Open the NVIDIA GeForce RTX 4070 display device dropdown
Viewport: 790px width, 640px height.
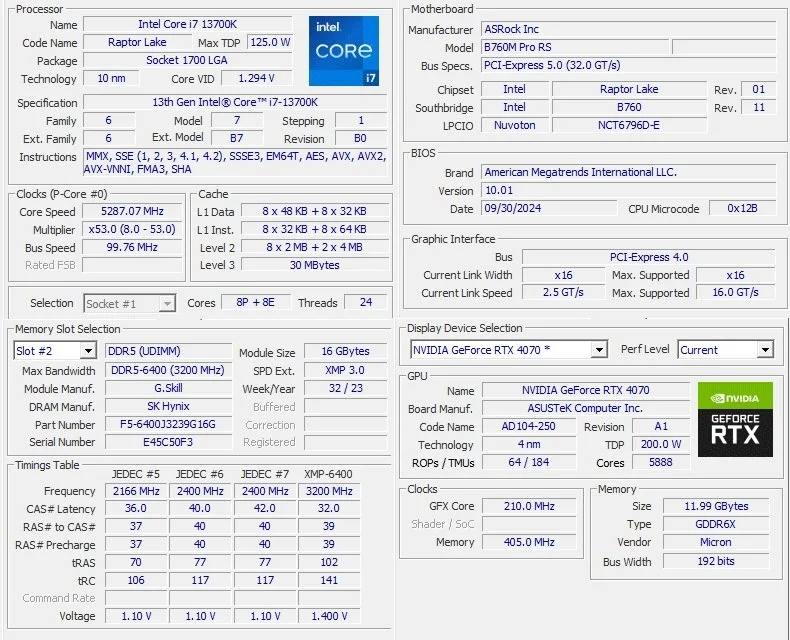(x=509, y=350)
